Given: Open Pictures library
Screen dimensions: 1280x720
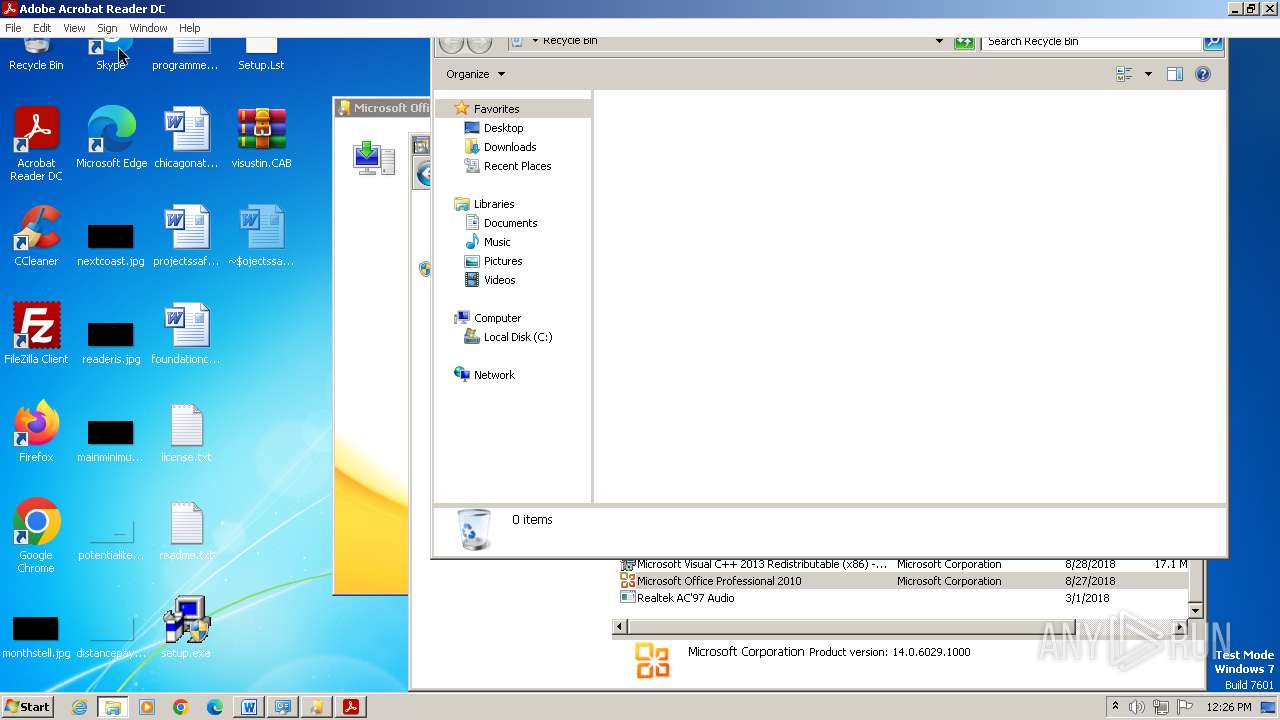Looking at the screenshot, I should 503,261.
